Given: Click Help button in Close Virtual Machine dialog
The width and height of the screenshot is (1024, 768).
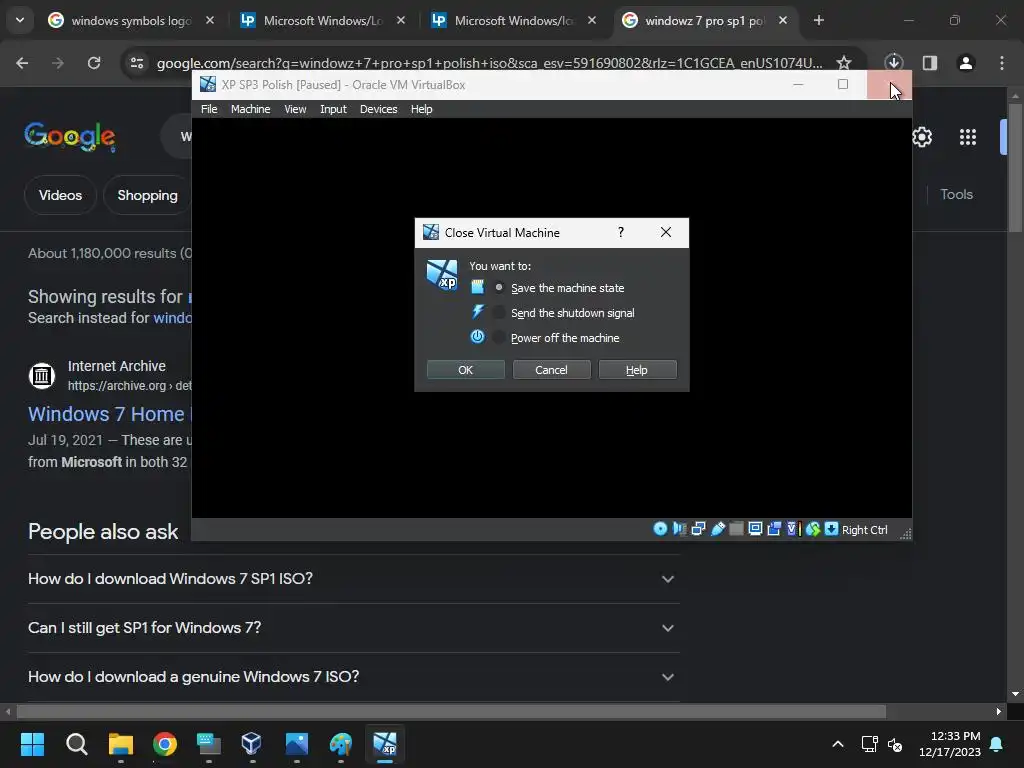Looking at the screenshot, I should tap(637, 370).
